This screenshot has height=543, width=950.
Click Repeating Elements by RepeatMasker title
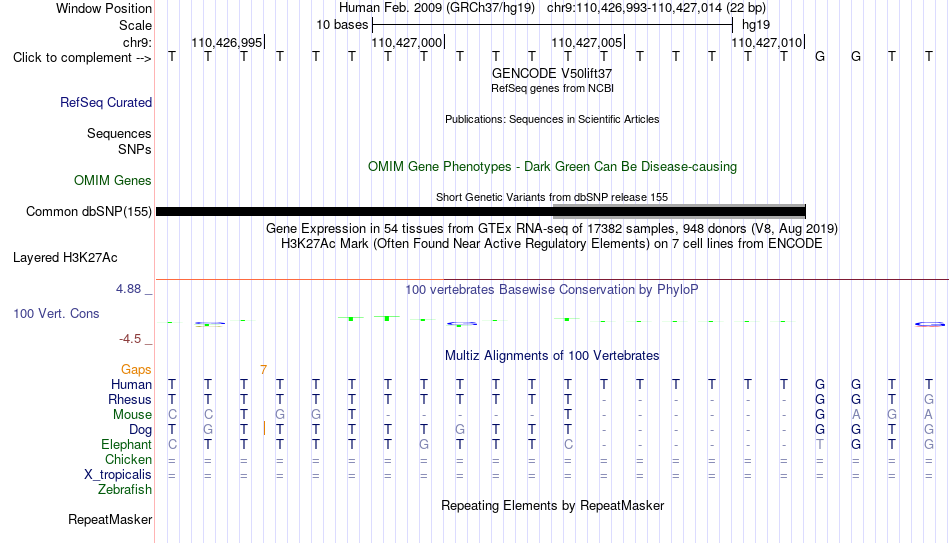click(552, 505)
